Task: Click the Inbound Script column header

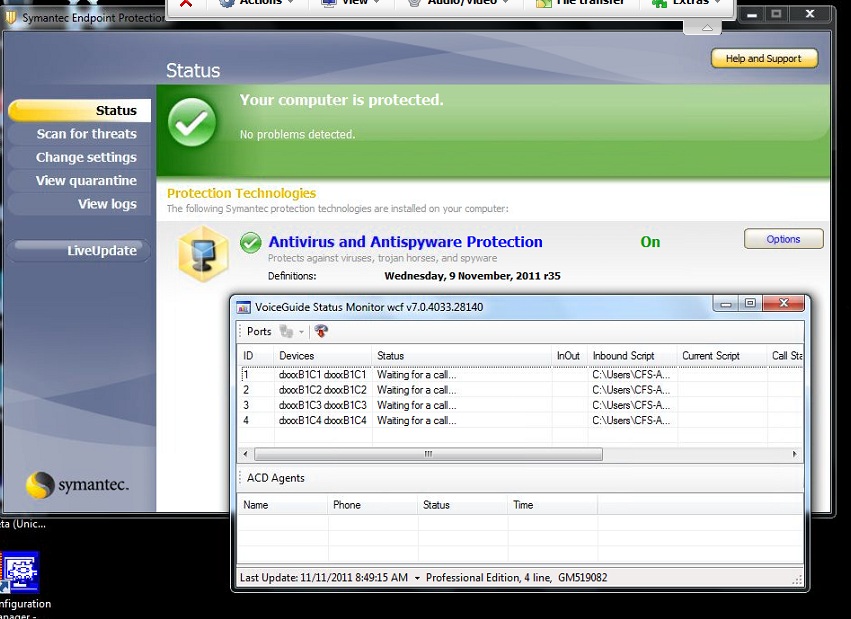Action: [x=632, y=356]
